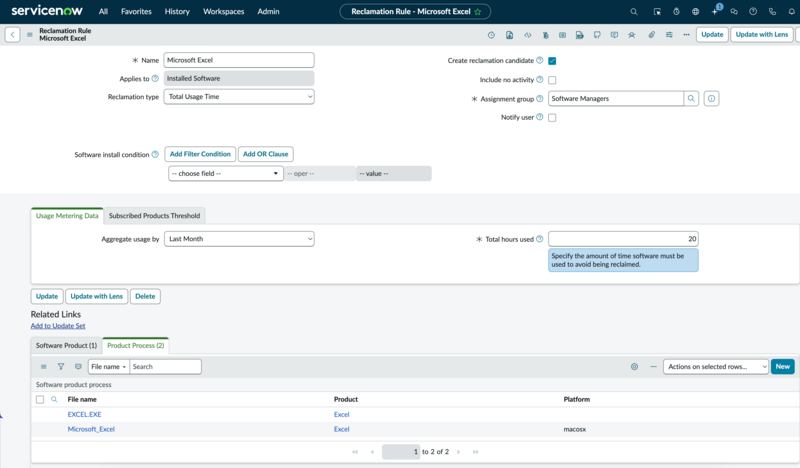Open more options ellipsis in form header

point(686,35)
